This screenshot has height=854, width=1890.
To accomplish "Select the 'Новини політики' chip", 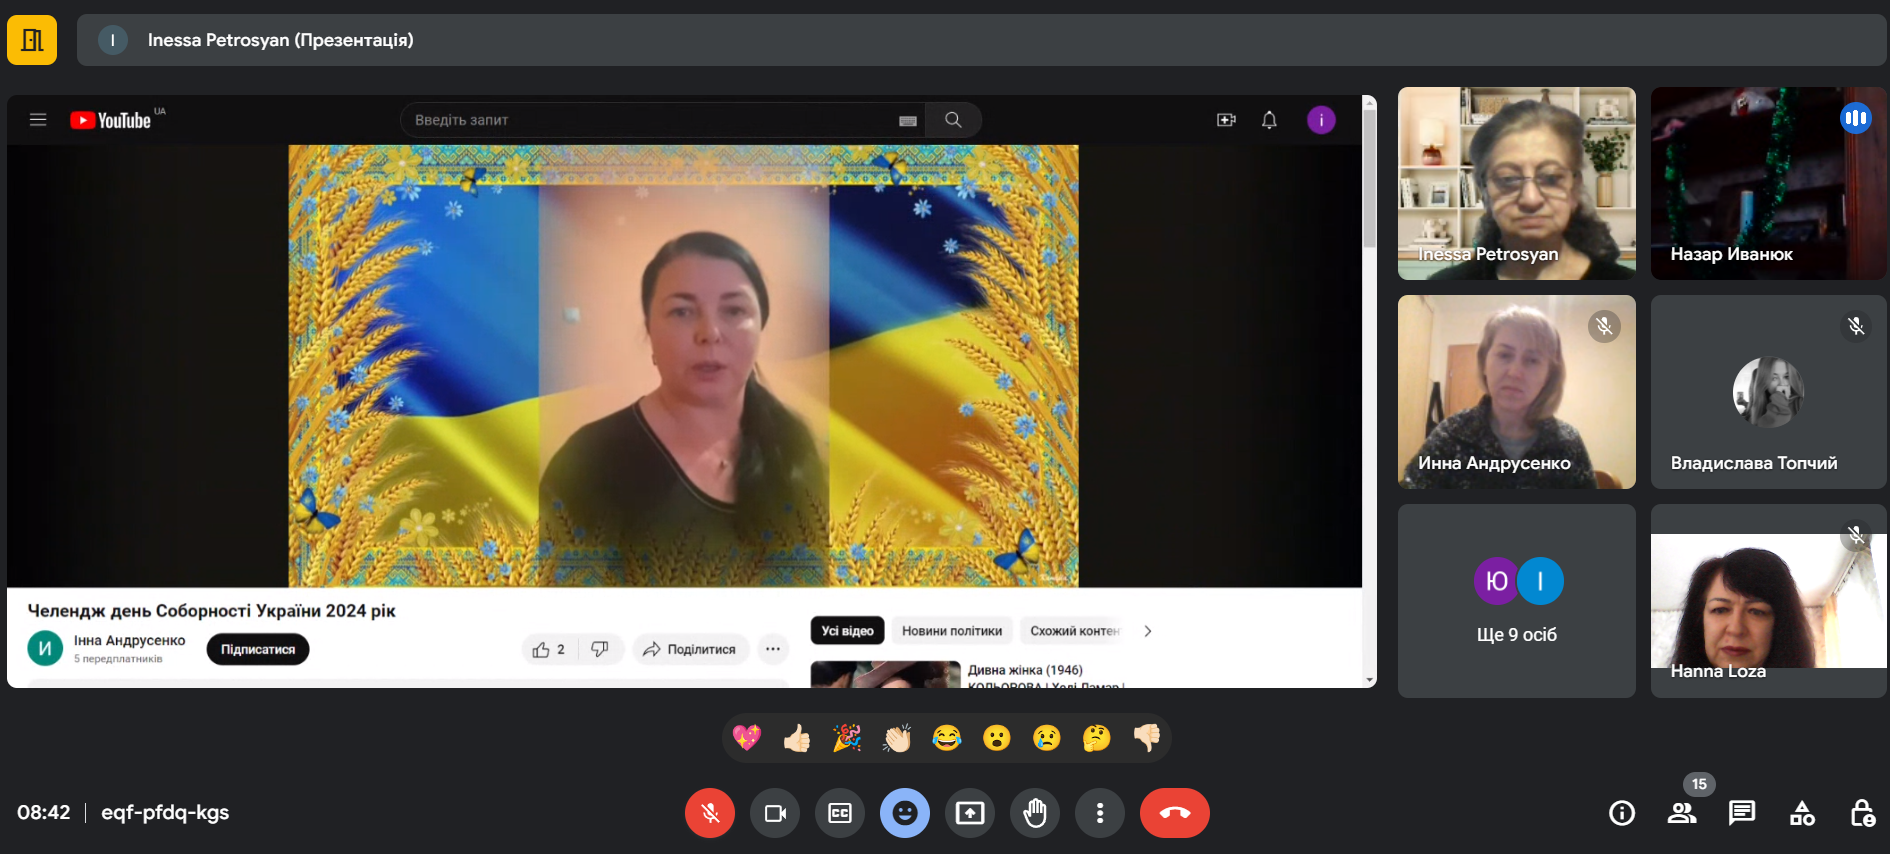I will point(951,631).
